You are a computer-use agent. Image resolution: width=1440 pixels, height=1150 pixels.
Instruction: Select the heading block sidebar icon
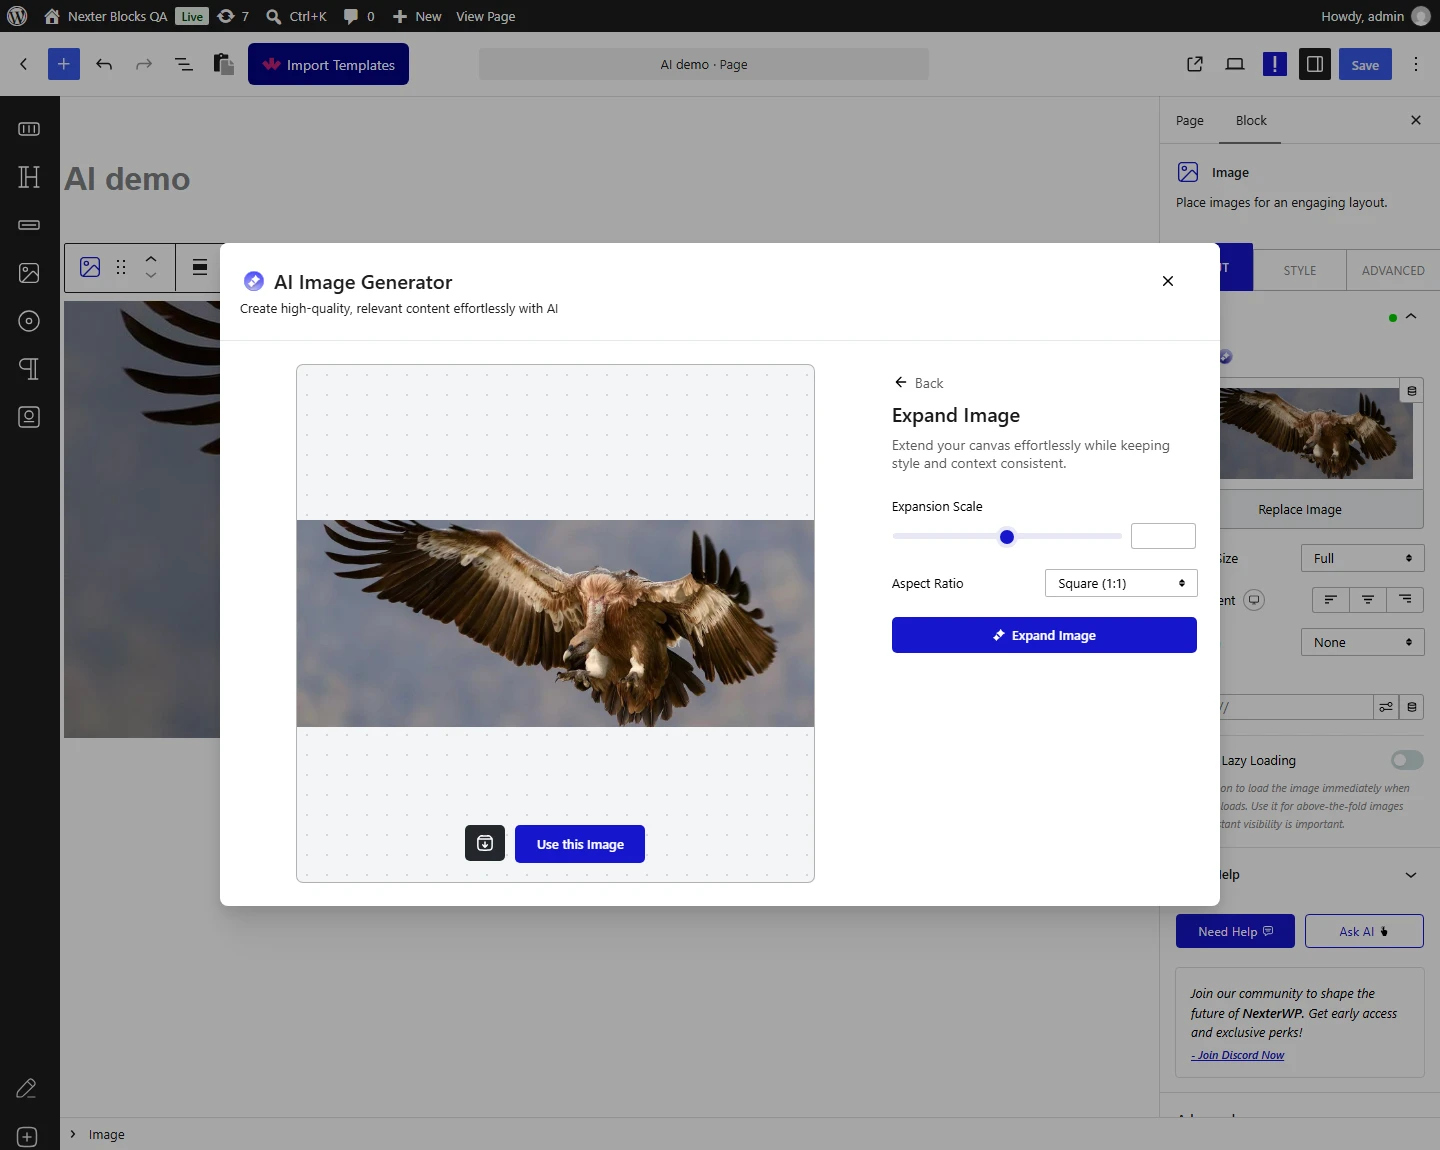29,177
